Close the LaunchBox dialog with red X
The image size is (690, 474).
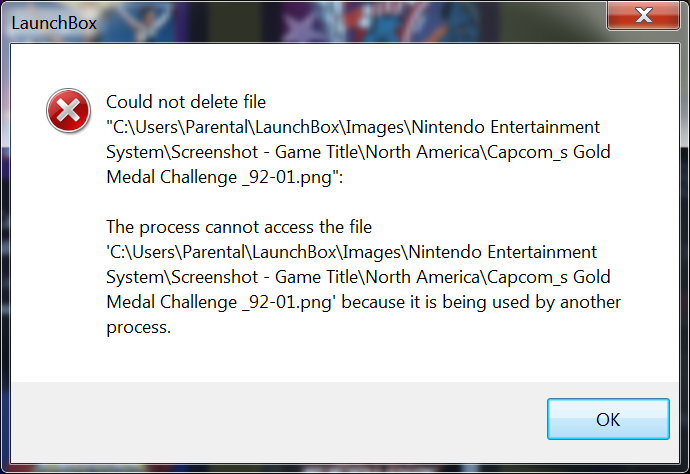point(643,15)
